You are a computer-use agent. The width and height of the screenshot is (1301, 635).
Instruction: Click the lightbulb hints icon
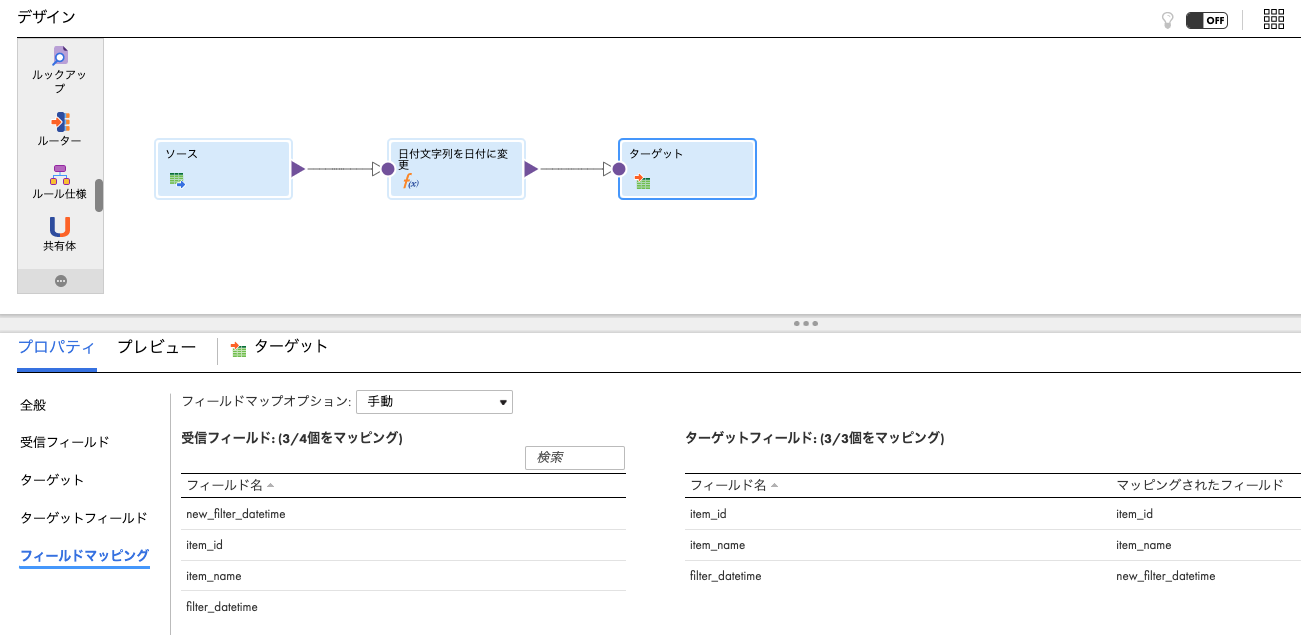1167,18
